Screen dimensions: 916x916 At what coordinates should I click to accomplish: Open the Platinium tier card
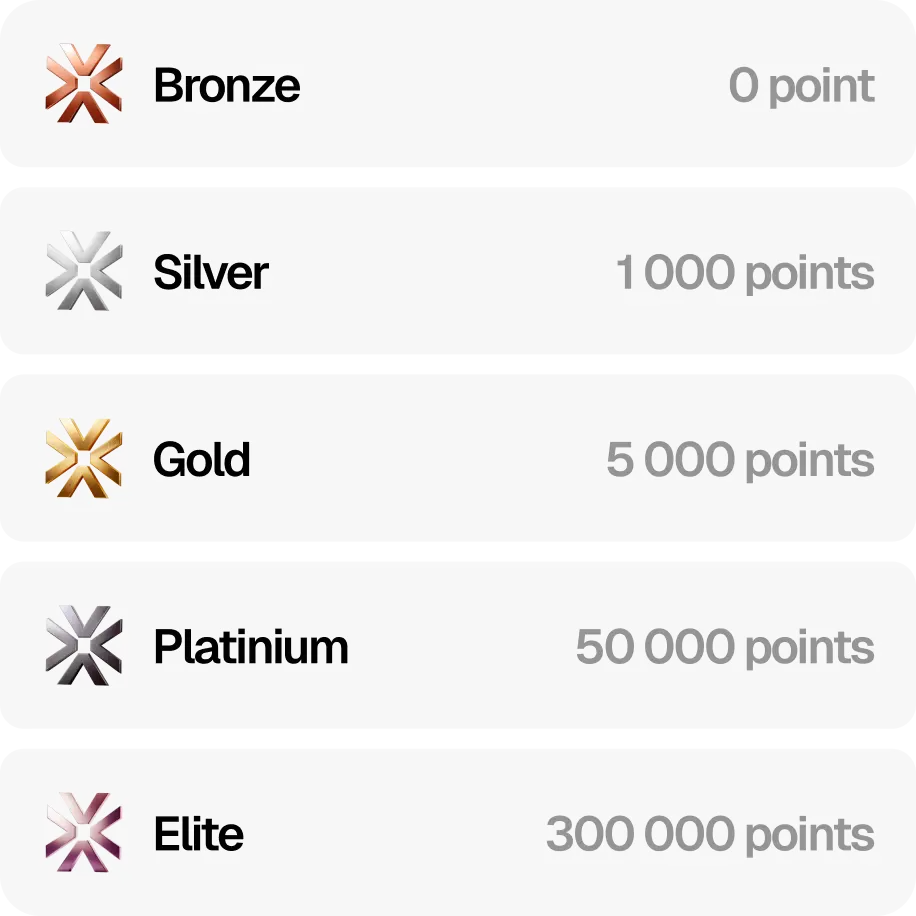pyautogui.click(x=458, y=645)
